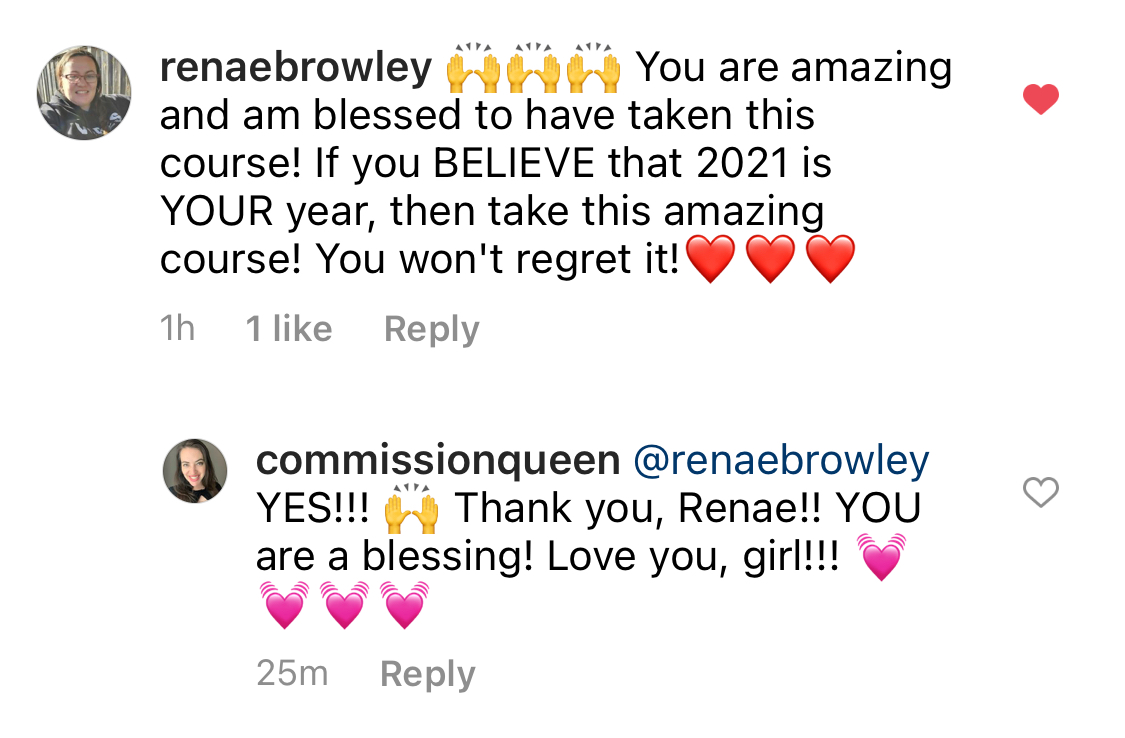The width and height of the screenshot is (1125, 738).
Task: Open commissionqueen's profile picture
Action: pyautogui.click(x=196, y=470)
